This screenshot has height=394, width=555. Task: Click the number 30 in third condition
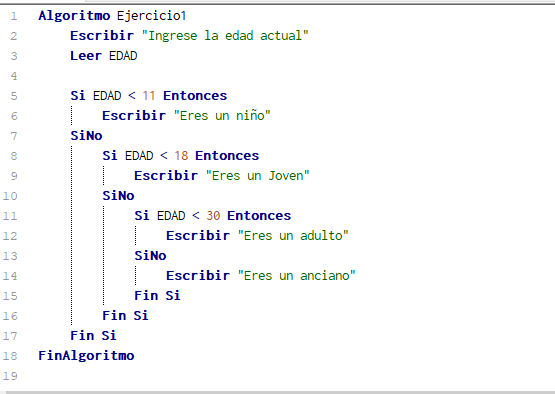pyautogui.click(x=213, y=216)
